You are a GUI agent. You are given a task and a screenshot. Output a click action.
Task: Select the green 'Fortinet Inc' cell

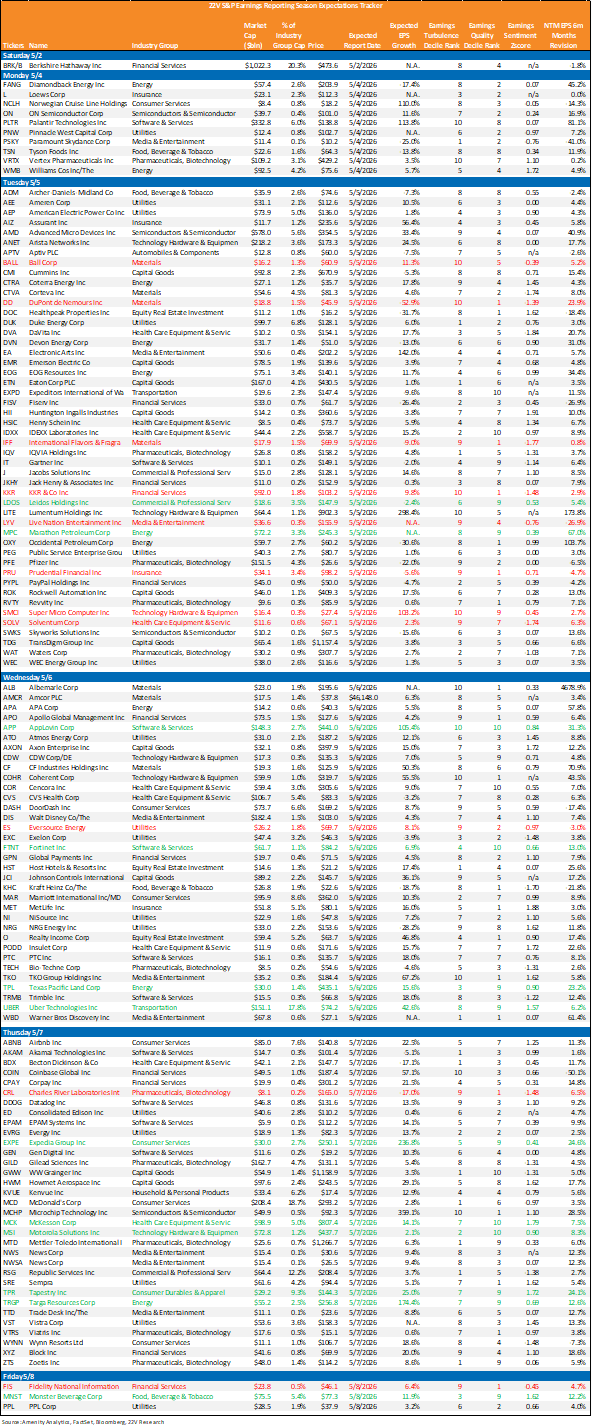point(50,846)
